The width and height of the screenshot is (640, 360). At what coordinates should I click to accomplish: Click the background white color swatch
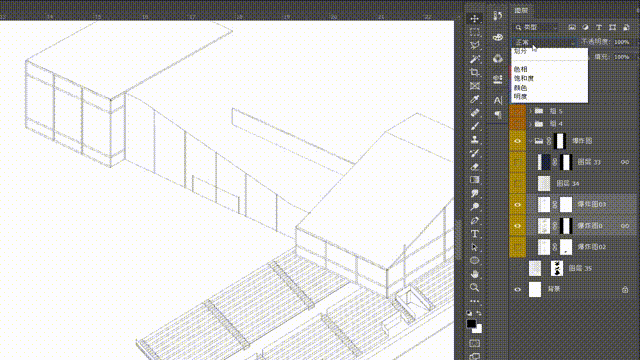[x=478, y=329]
